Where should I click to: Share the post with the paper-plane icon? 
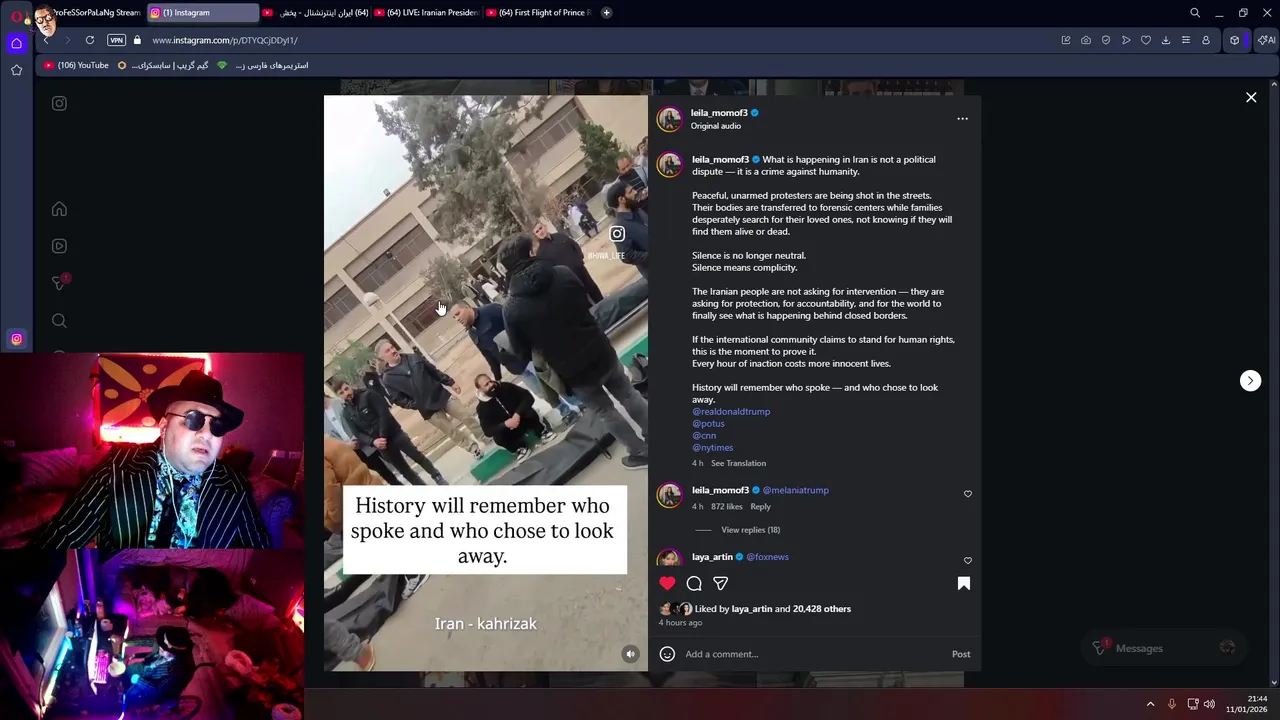click(720, 583)
